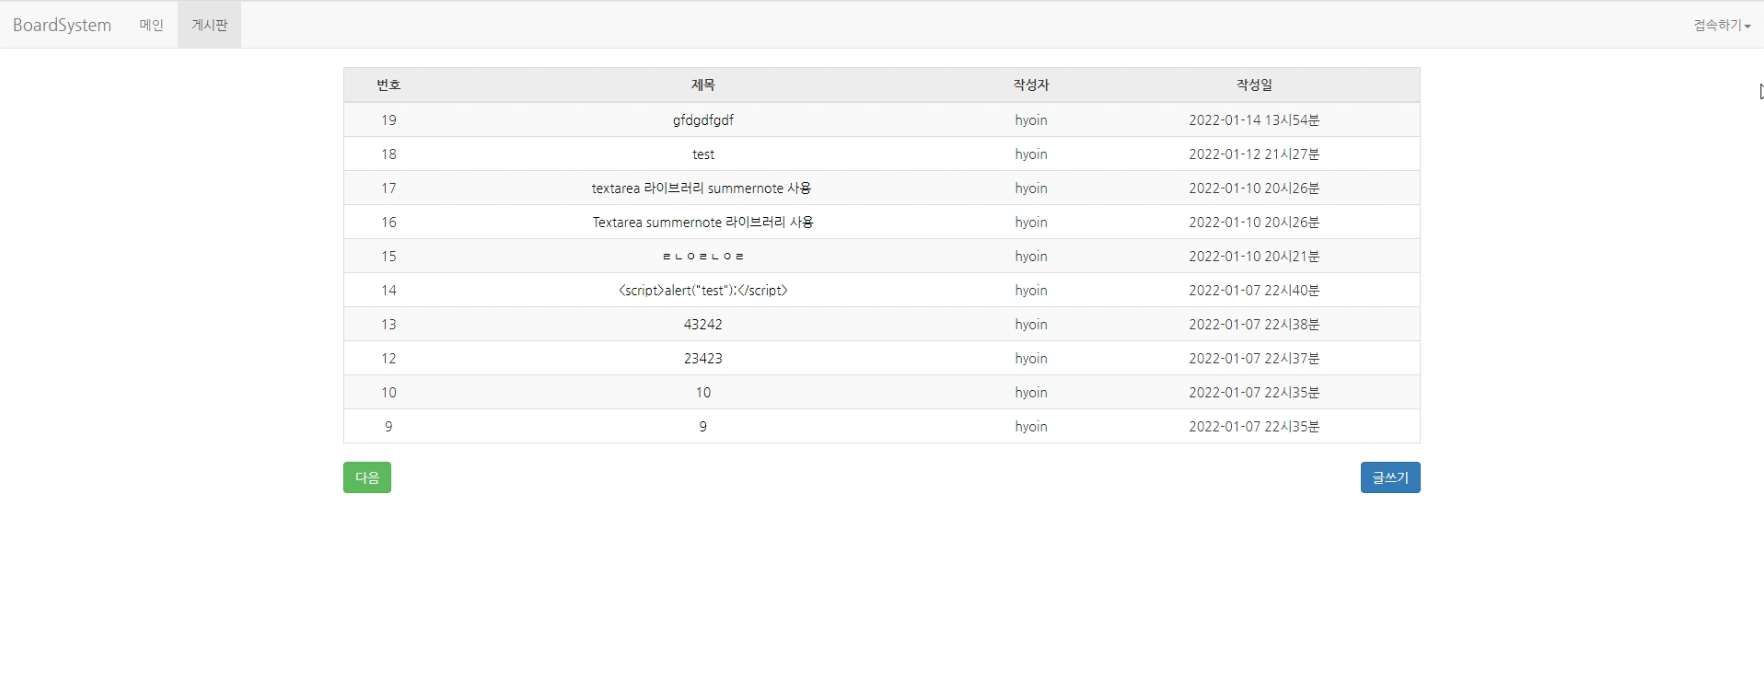Click number cell 15

(389, 256)
